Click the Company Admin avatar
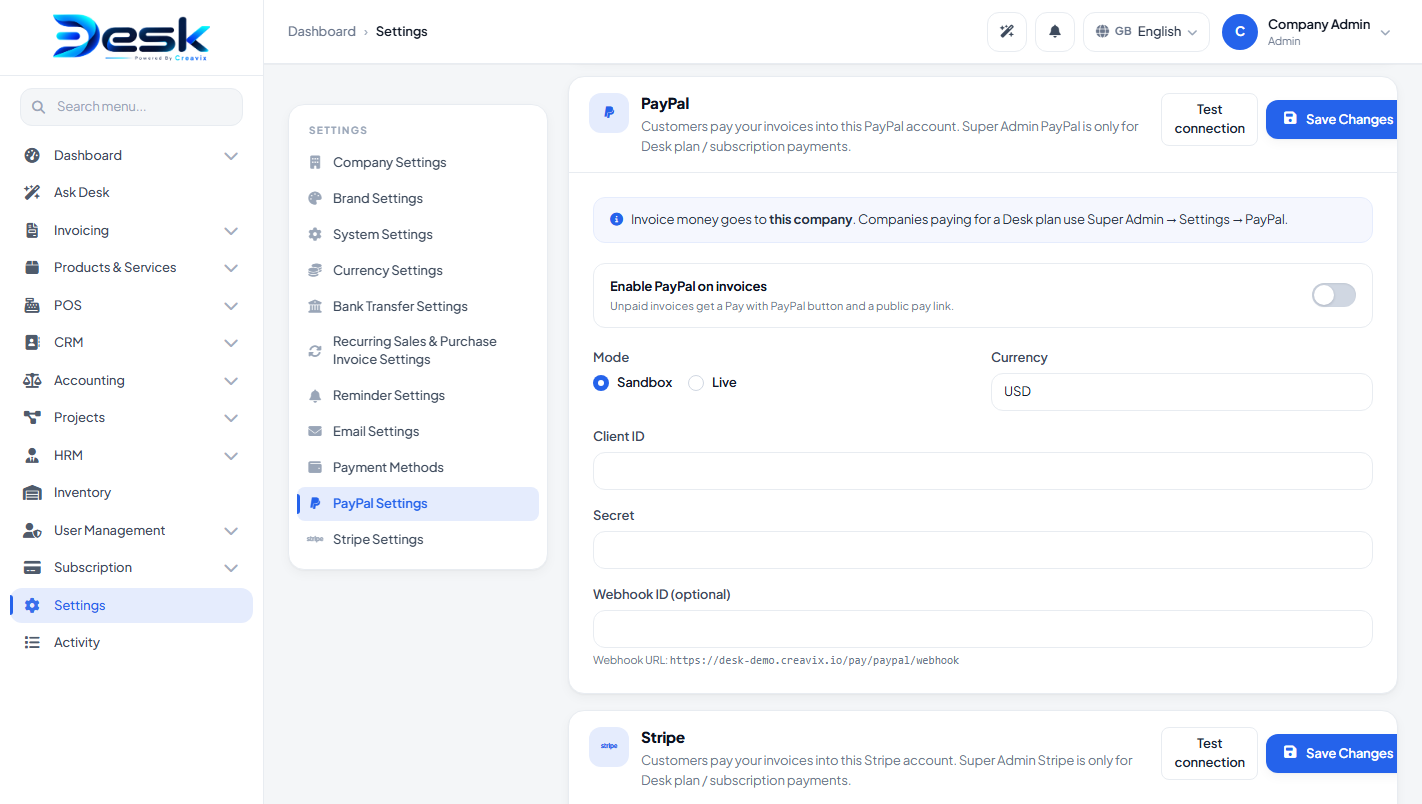This screenshot has width=1422, height=804. pos(1240,32)
